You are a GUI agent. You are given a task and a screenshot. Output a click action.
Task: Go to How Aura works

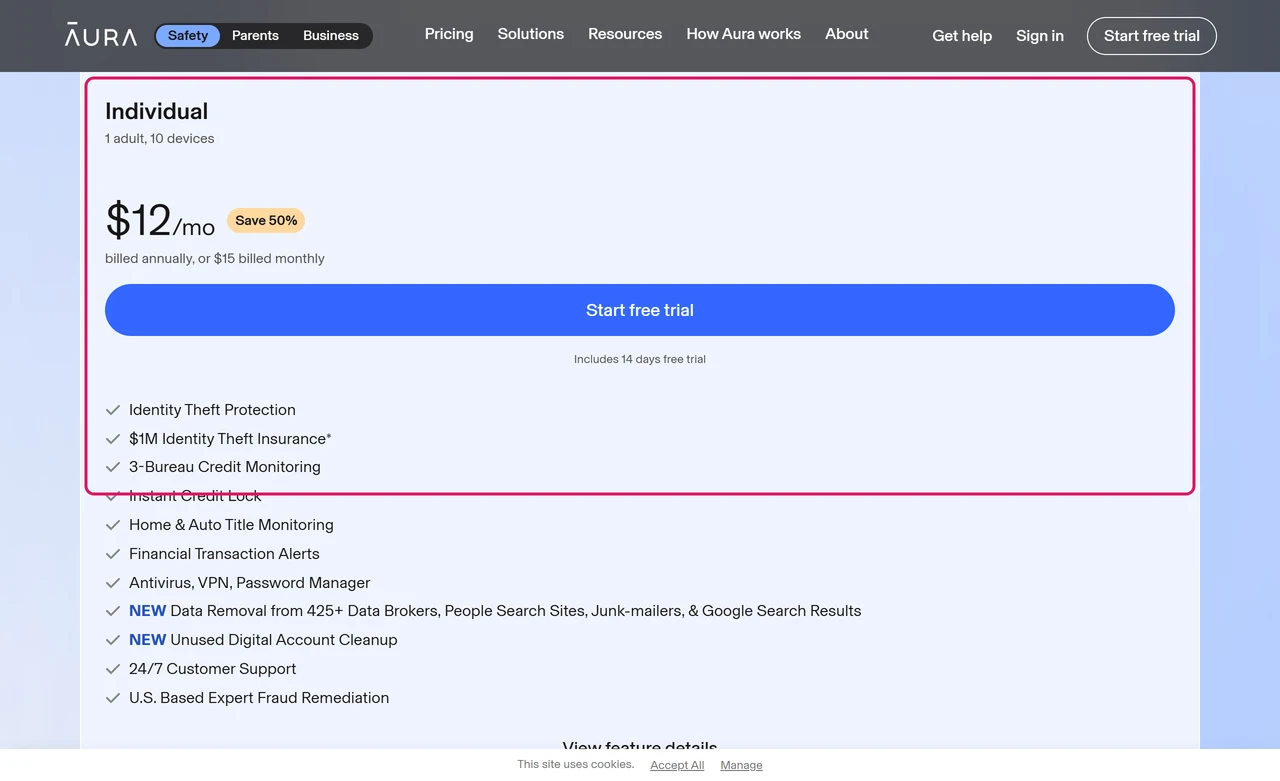(744, 34)
